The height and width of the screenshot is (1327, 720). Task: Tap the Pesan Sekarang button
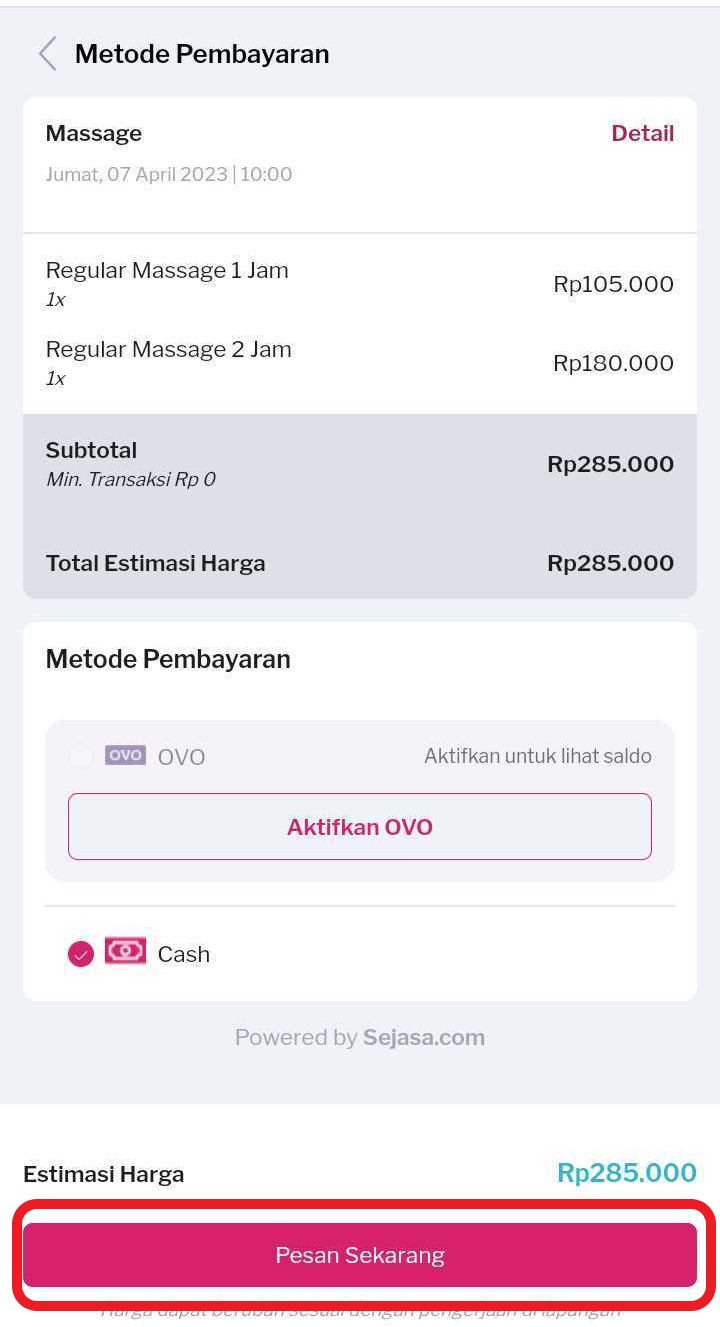pos(360,1255)
